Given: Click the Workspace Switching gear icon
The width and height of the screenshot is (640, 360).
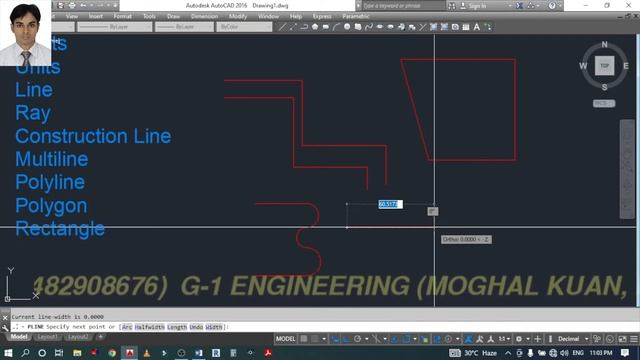Looking at the screenshot, I should pyautogui.click(x=518, y=339).
